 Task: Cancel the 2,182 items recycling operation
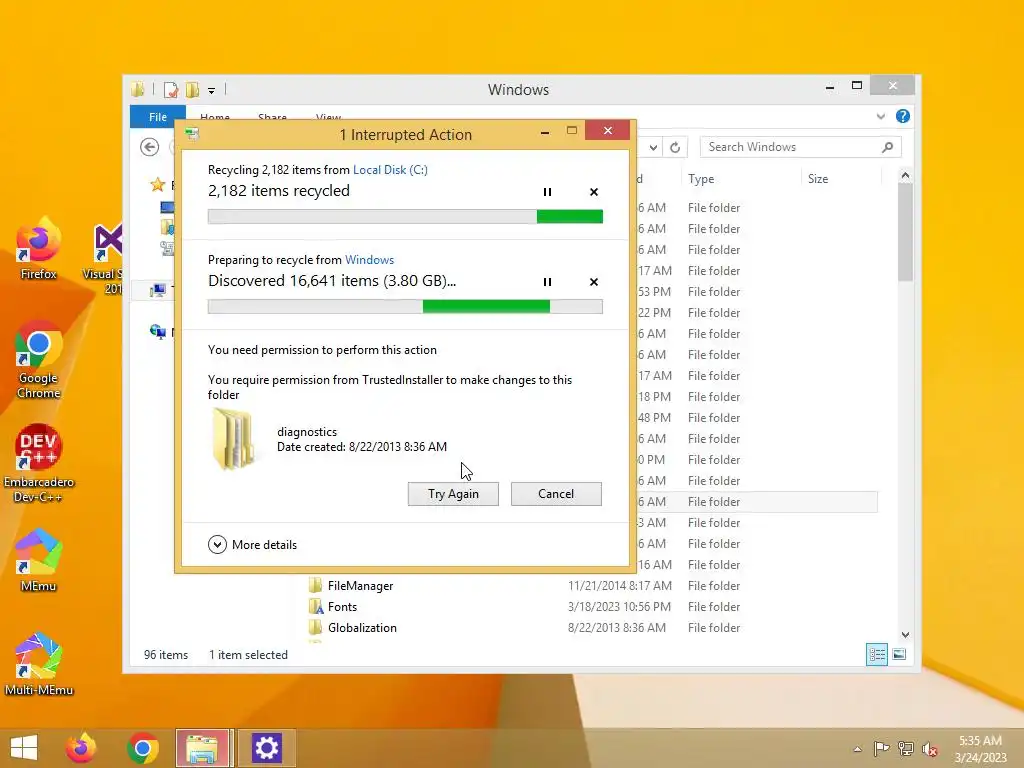tap(594, 192)
